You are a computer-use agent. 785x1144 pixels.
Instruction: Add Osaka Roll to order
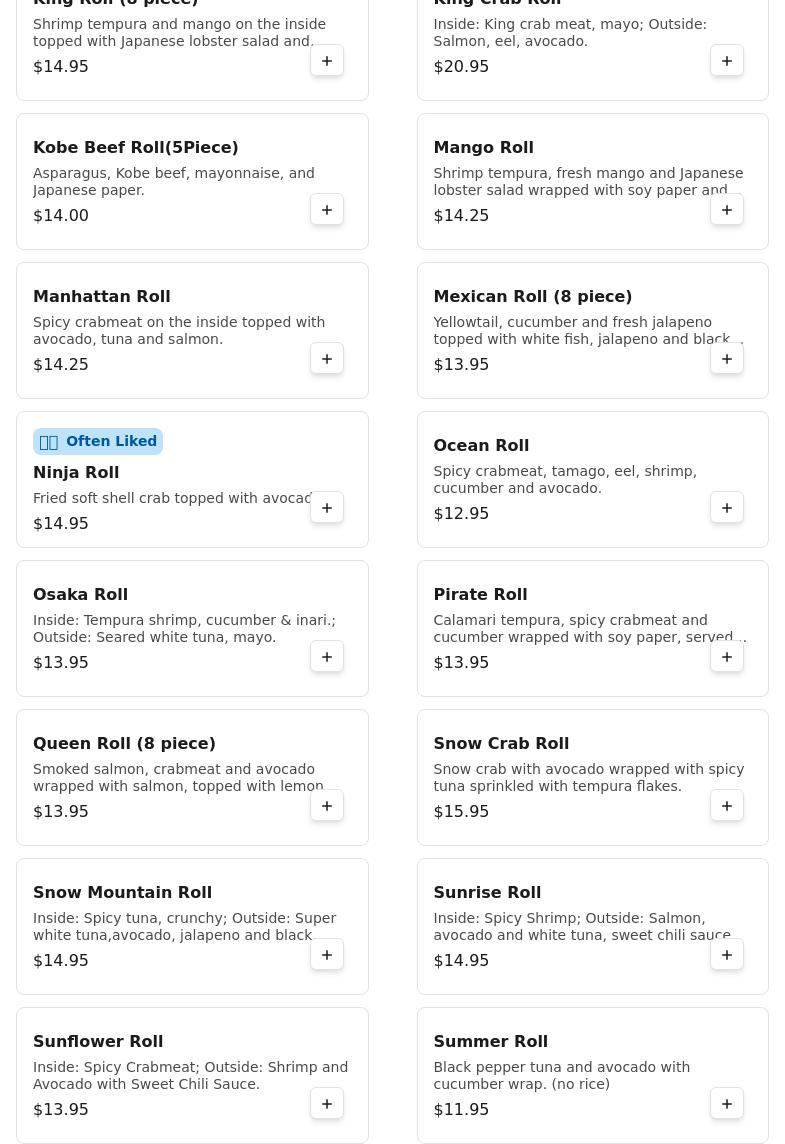coord(327,657)
